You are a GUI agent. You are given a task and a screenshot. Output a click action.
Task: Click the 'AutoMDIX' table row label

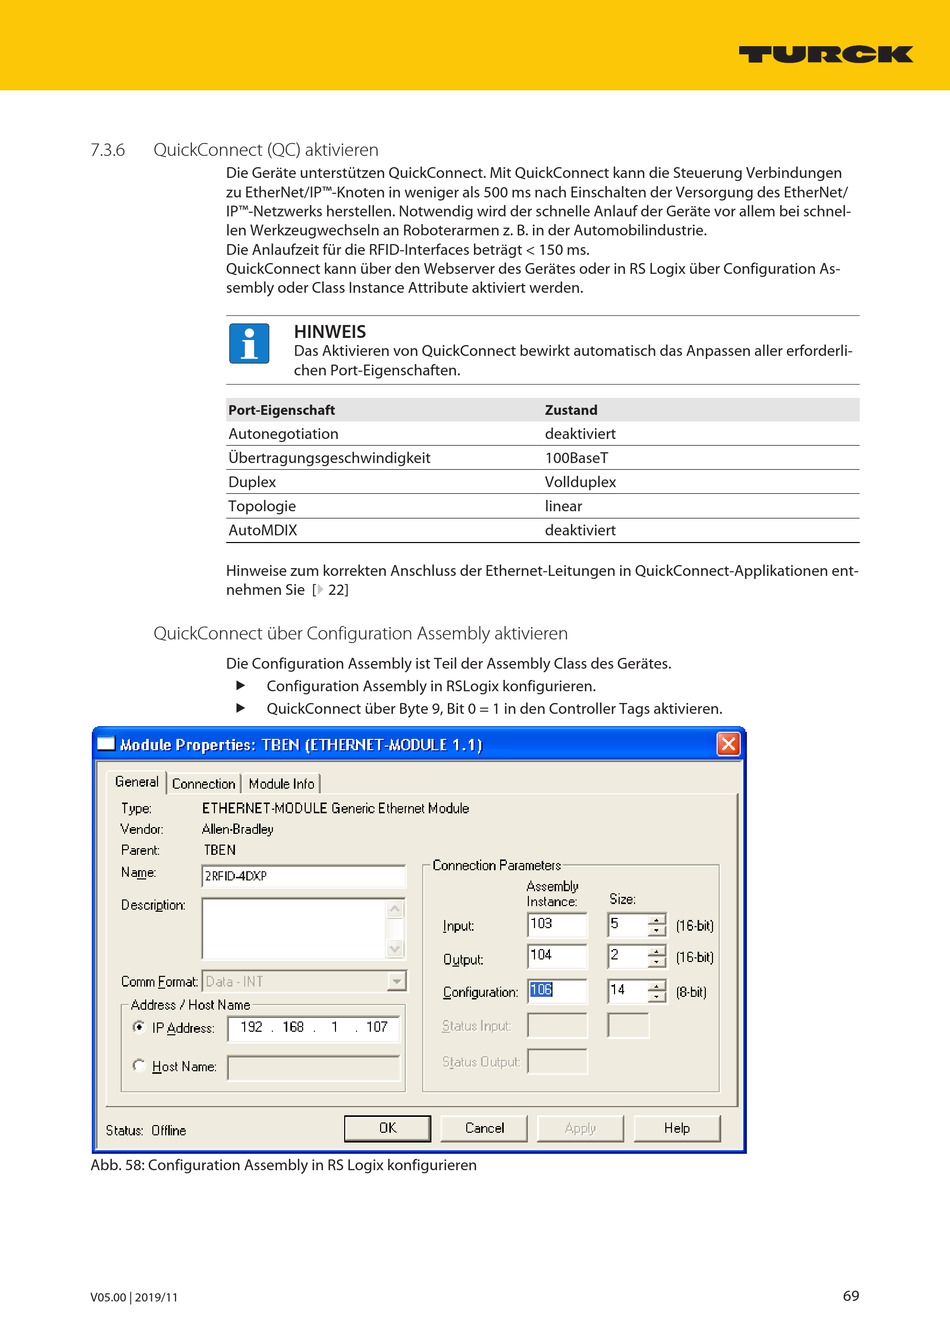click(263, 530)
